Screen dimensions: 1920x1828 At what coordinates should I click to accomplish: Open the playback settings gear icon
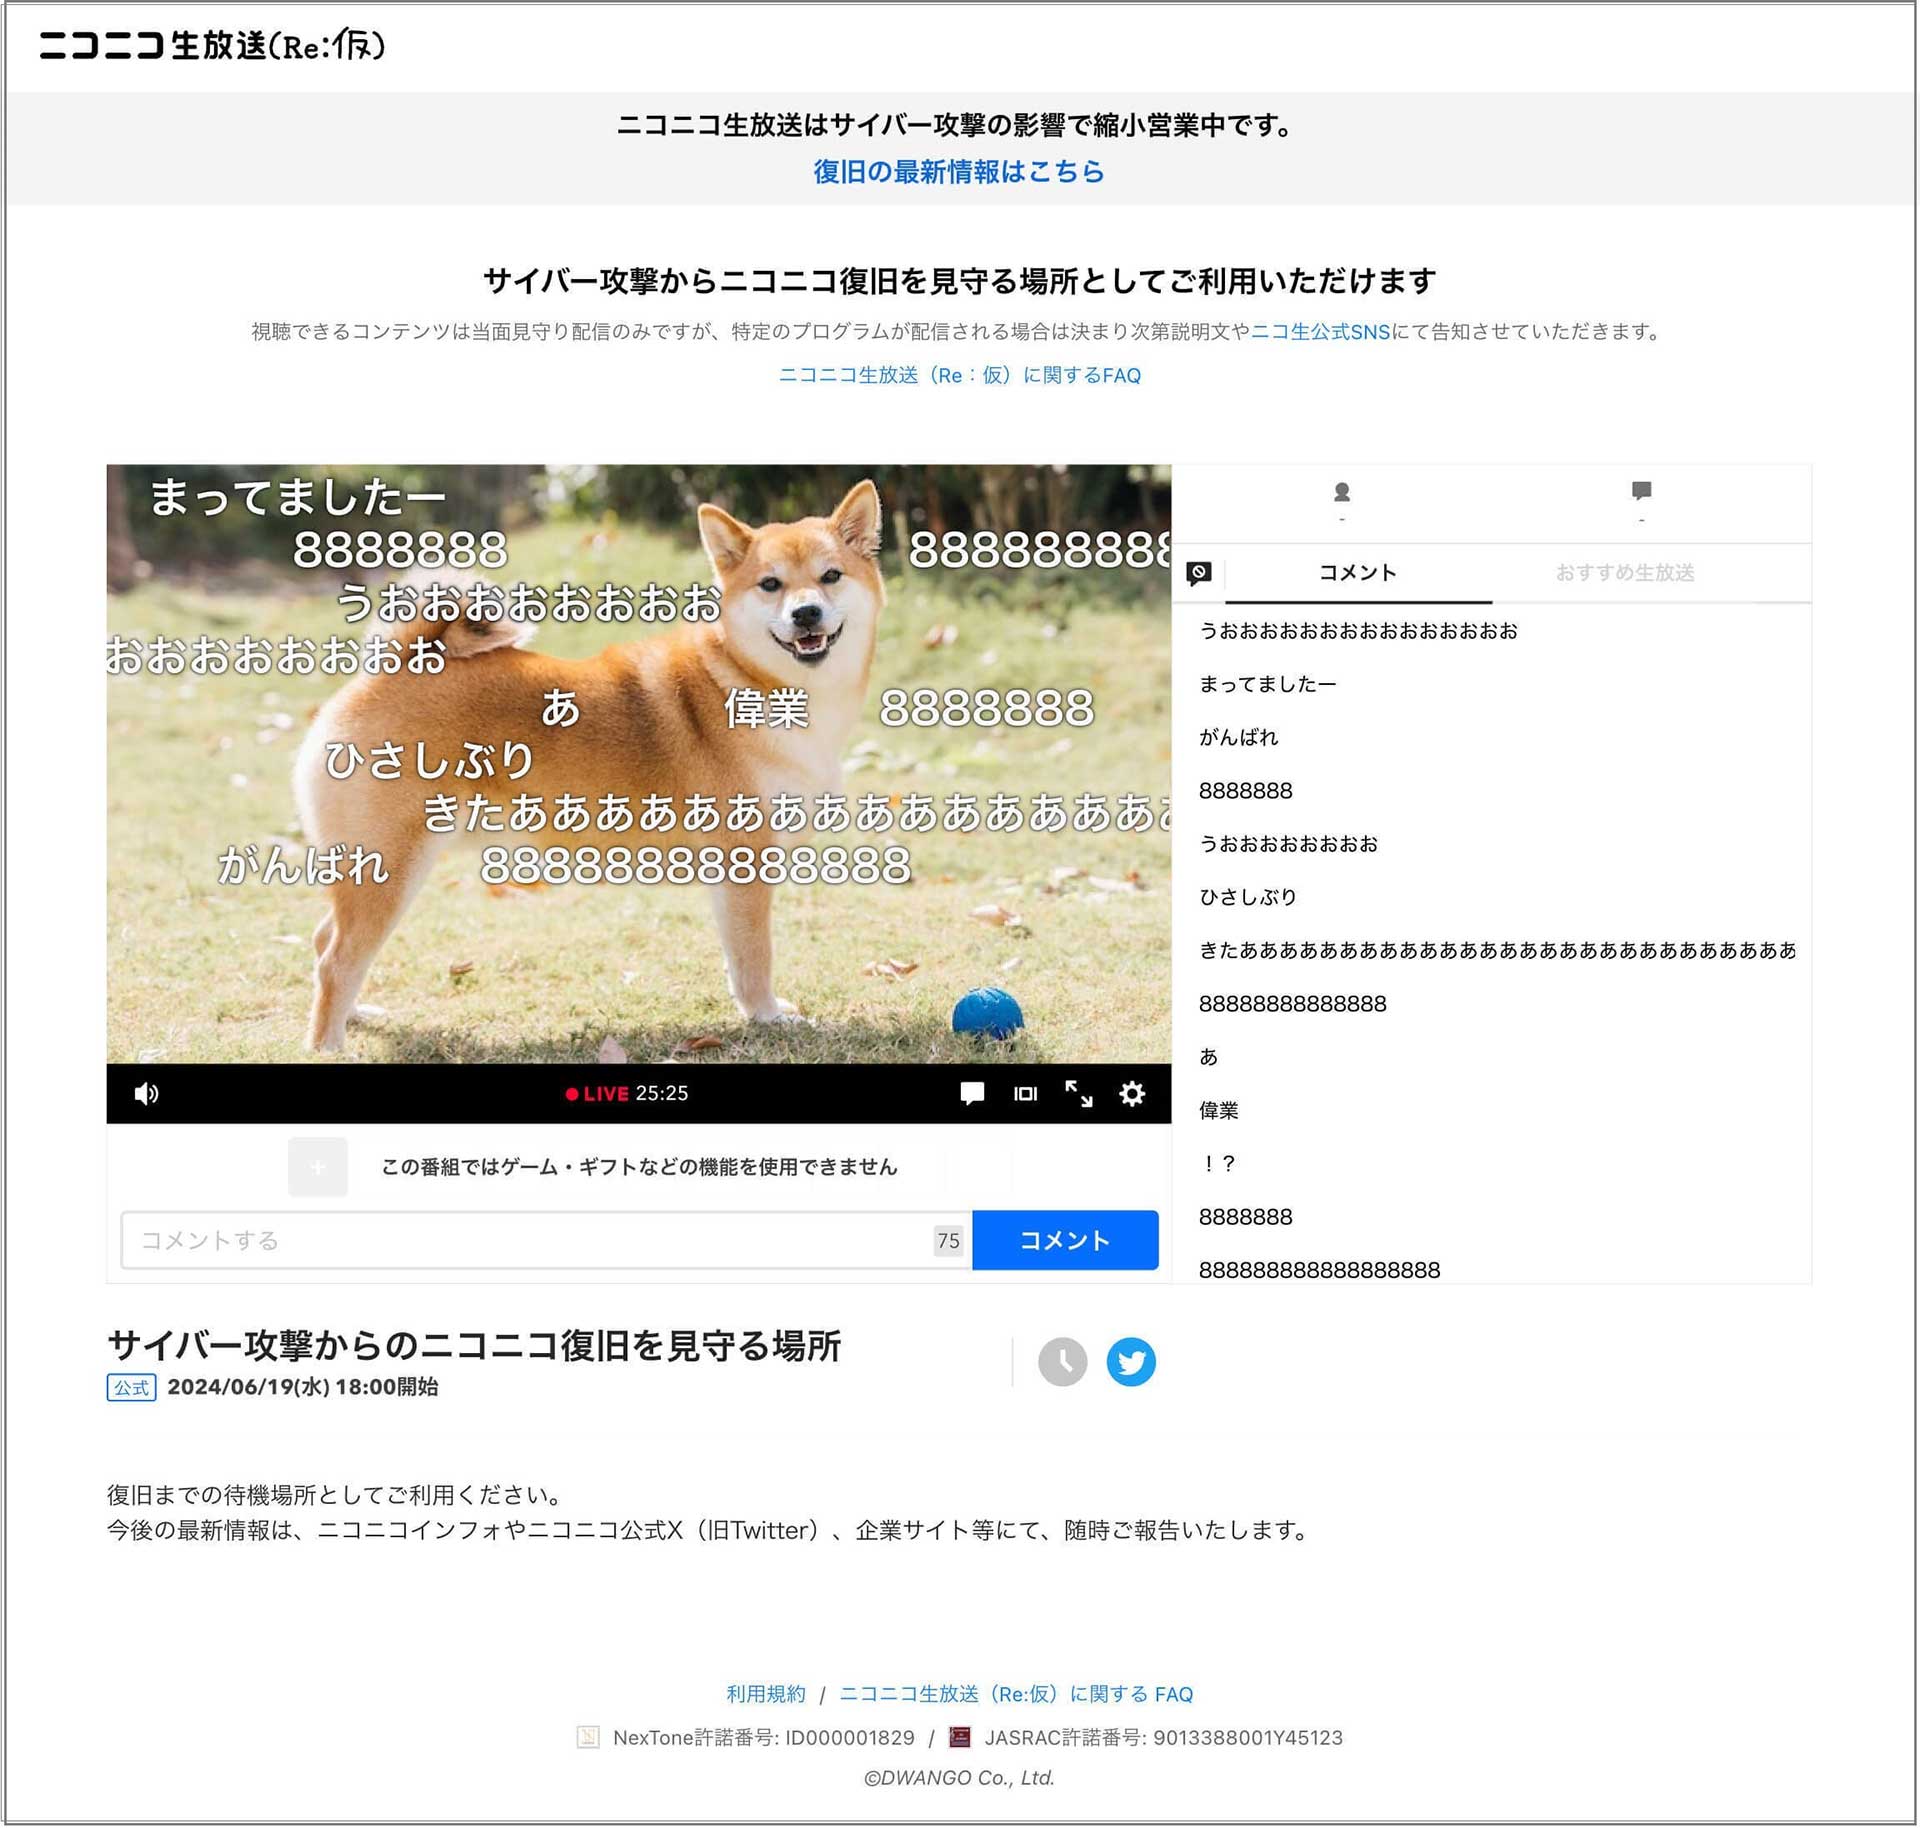(x=1131, y=1093)
